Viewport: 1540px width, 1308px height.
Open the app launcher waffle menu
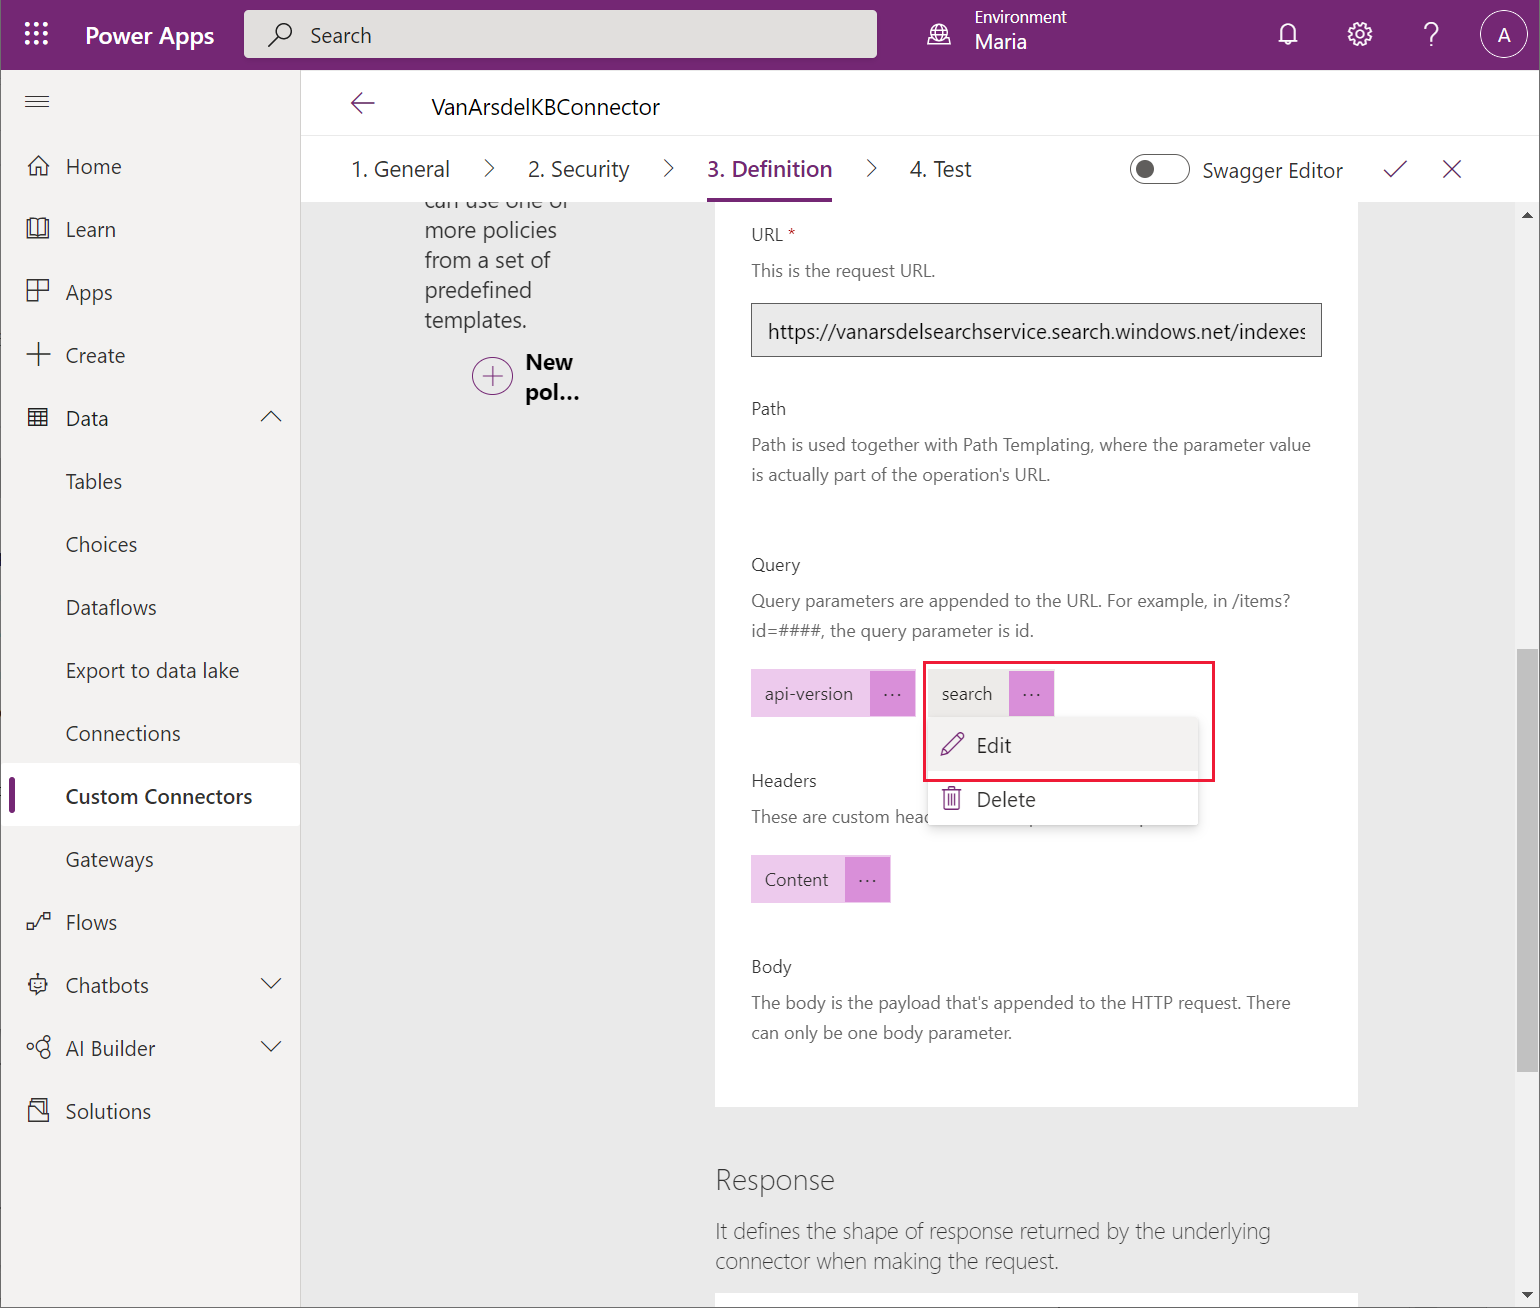(36, 35)
